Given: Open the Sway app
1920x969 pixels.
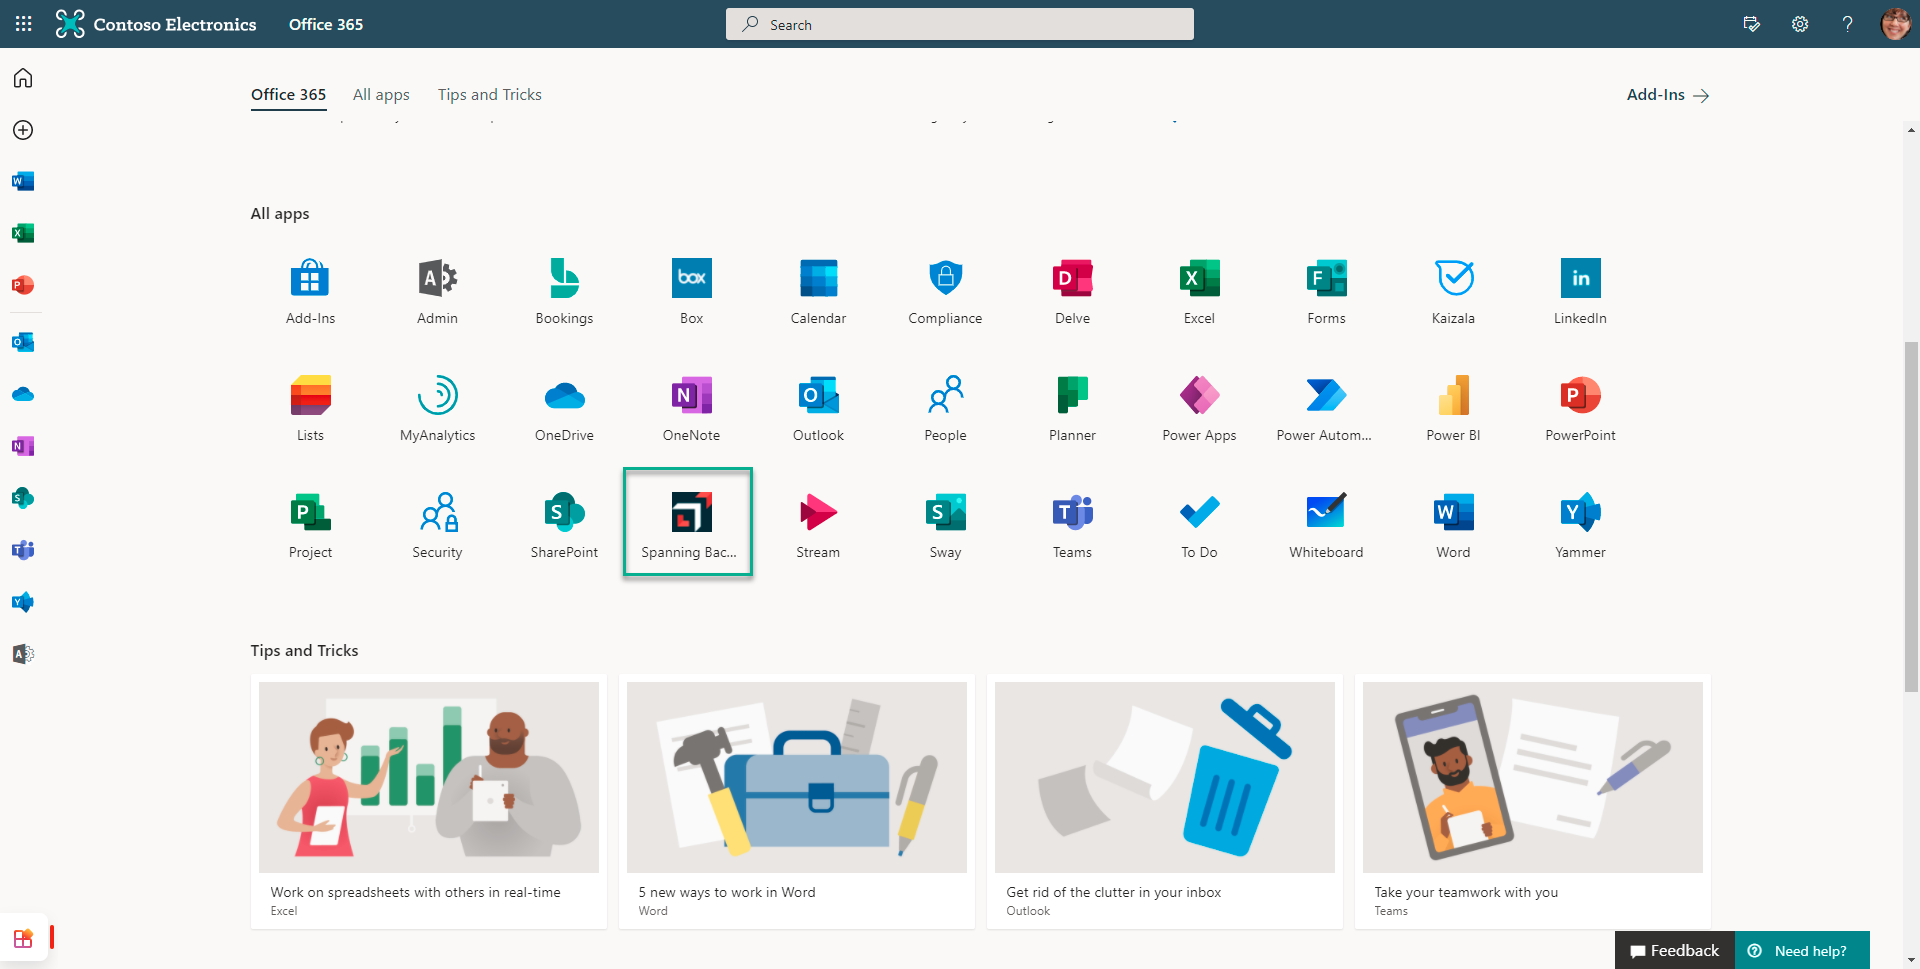Looking at the screenshot, I should pyautogui.click(x=945, y=524).
